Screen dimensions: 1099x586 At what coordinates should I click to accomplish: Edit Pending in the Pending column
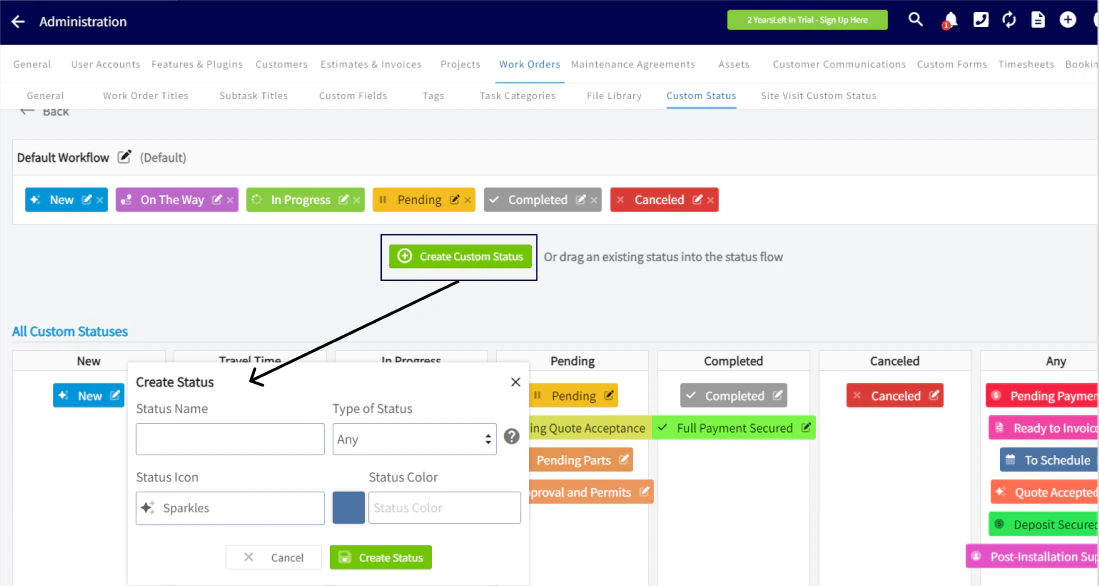tap(609, 395)
